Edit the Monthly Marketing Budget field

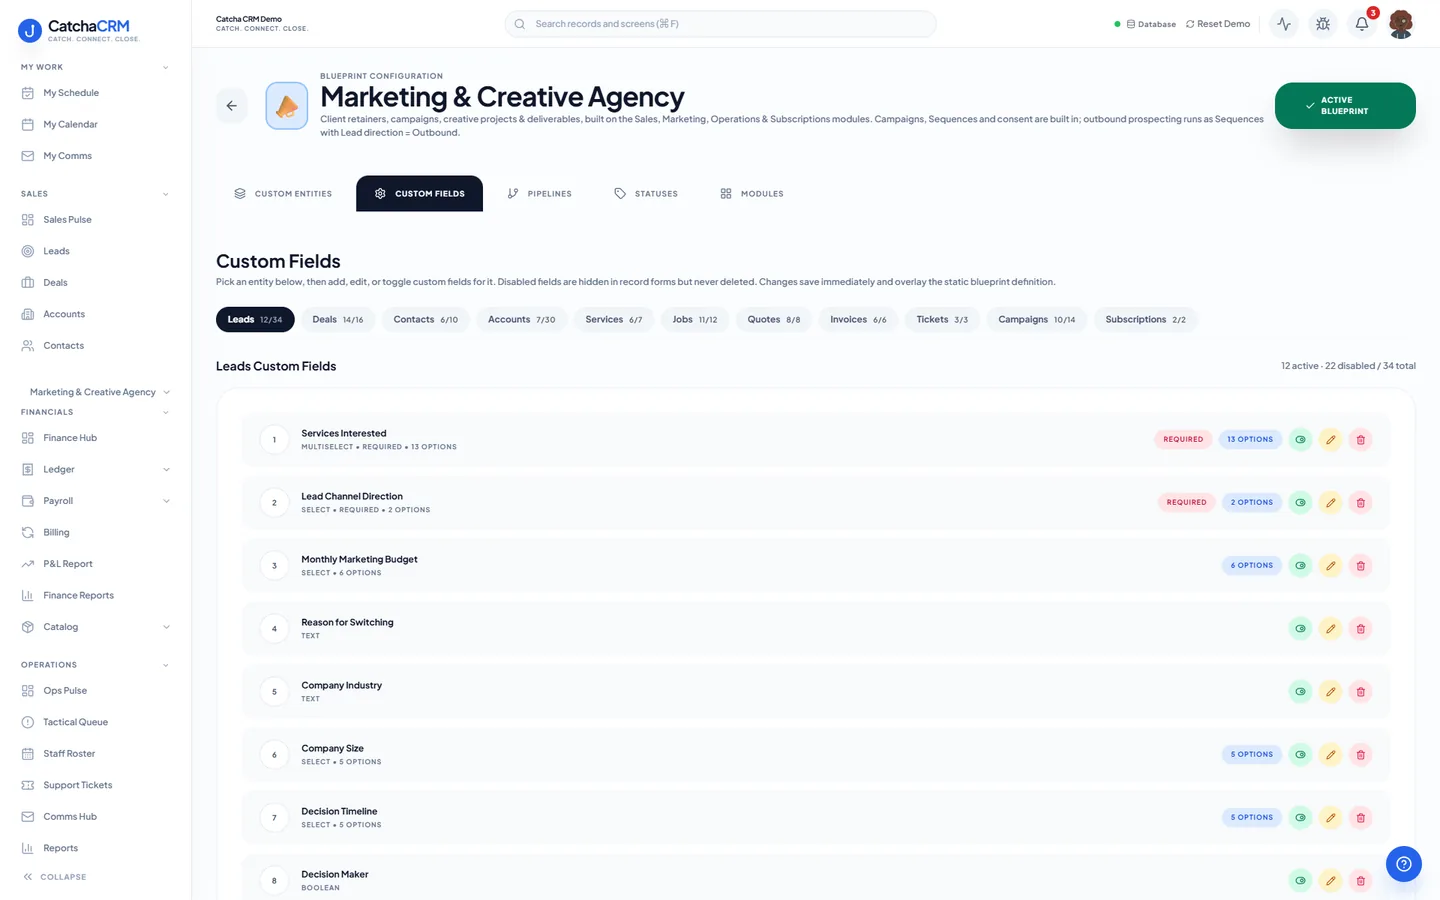[x=1330, y=565]
